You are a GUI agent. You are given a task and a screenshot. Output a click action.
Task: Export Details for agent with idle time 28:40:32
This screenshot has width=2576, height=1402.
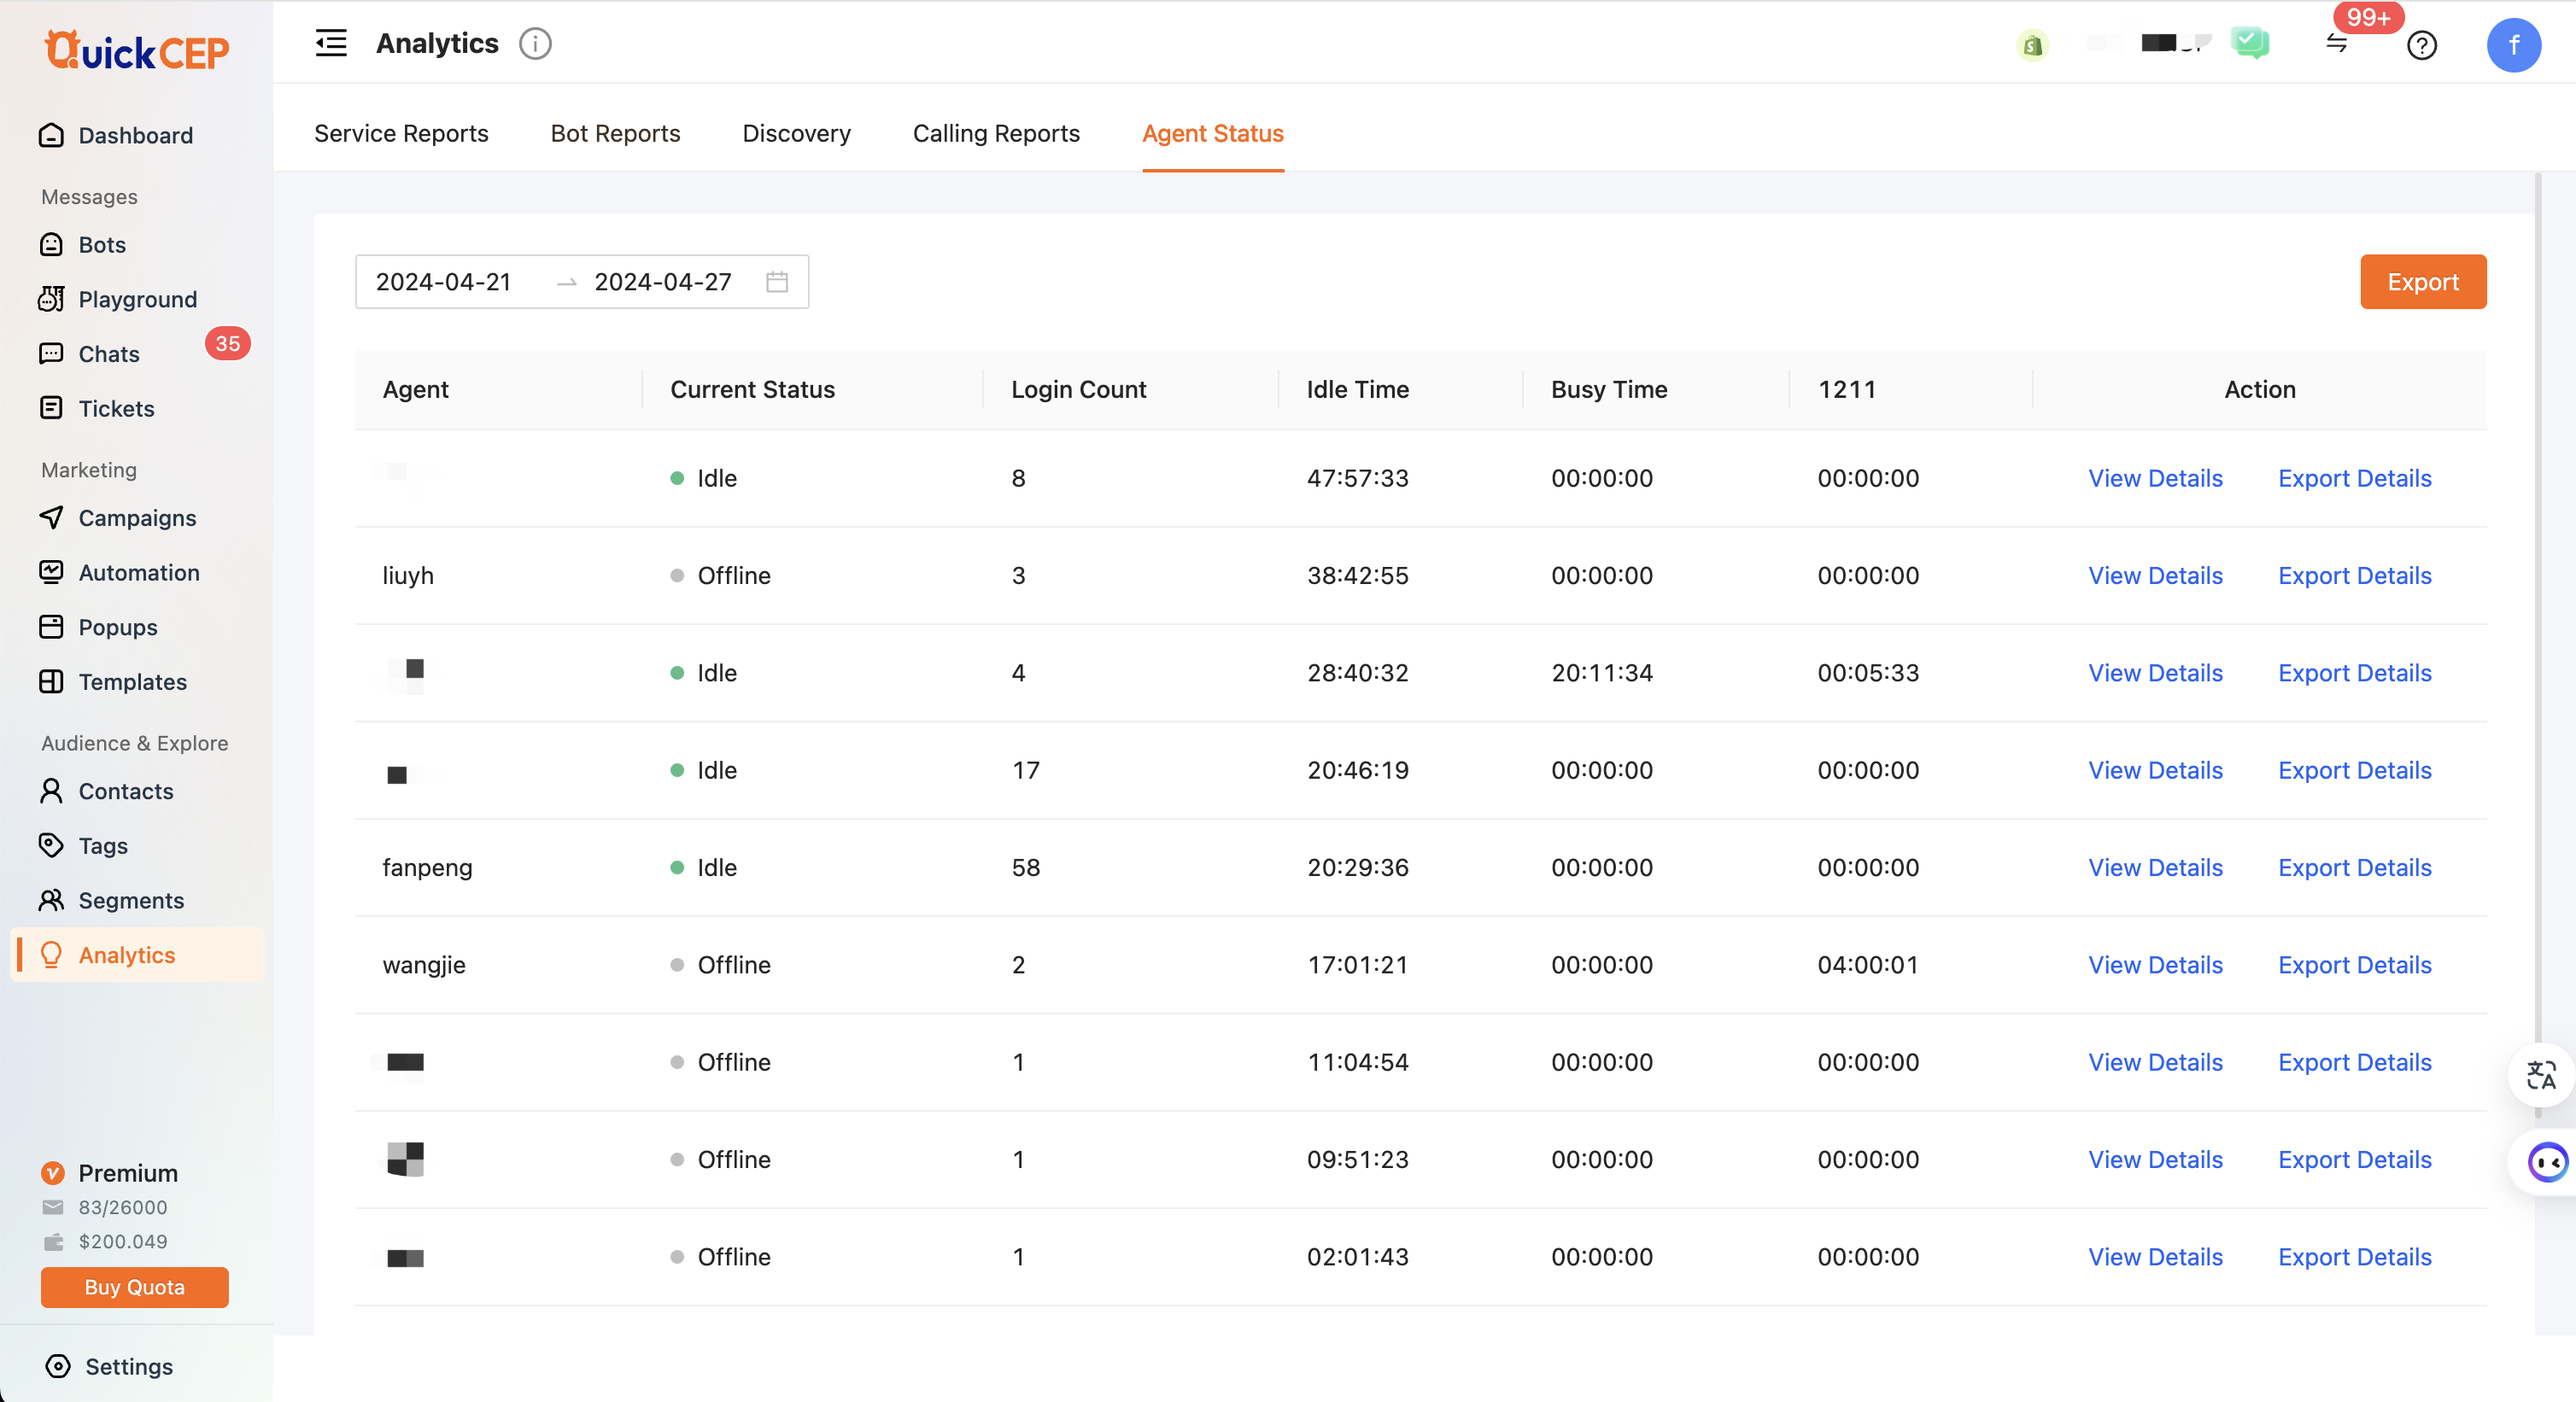(x=2354, y=673)
